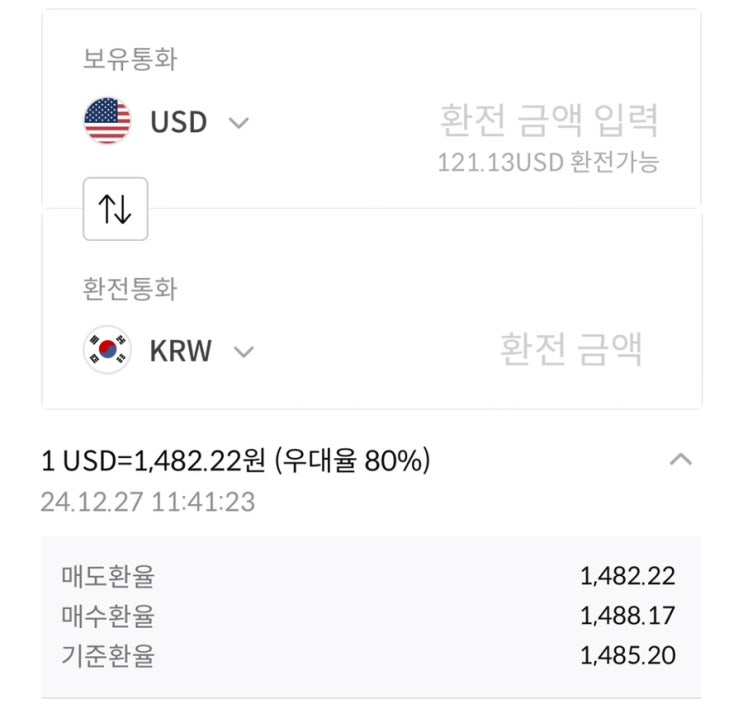Viewport: 743px width, 713px height.
Task: Click the 1,488.17 rate value
Action: pos(627,616)
